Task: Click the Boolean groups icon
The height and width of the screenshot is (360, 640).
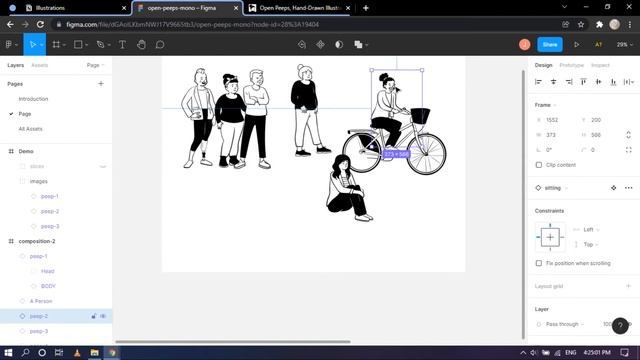Action: (358, 44)
